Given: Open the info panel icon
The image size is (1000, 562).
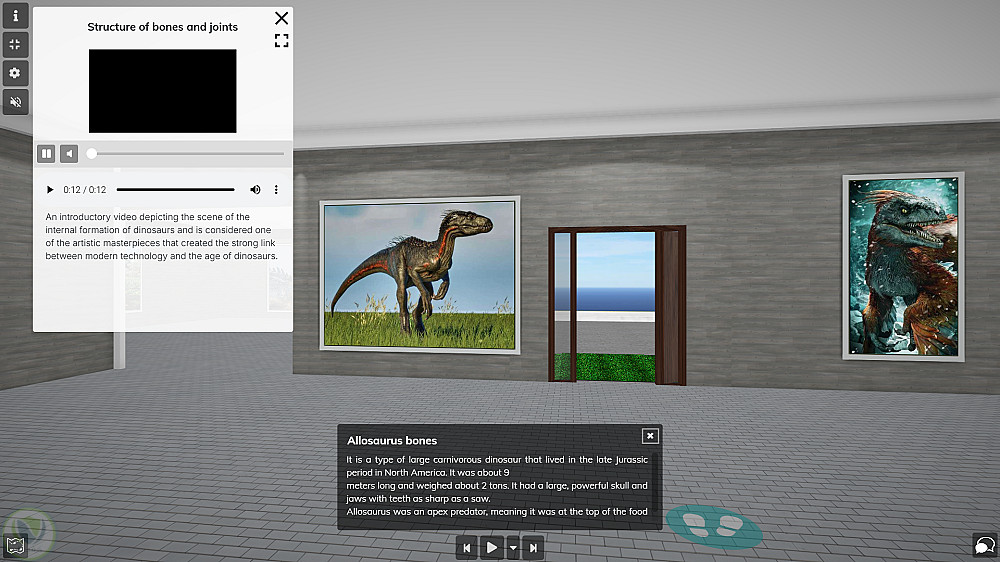Looking at the screenshot, I should (15, 15).
